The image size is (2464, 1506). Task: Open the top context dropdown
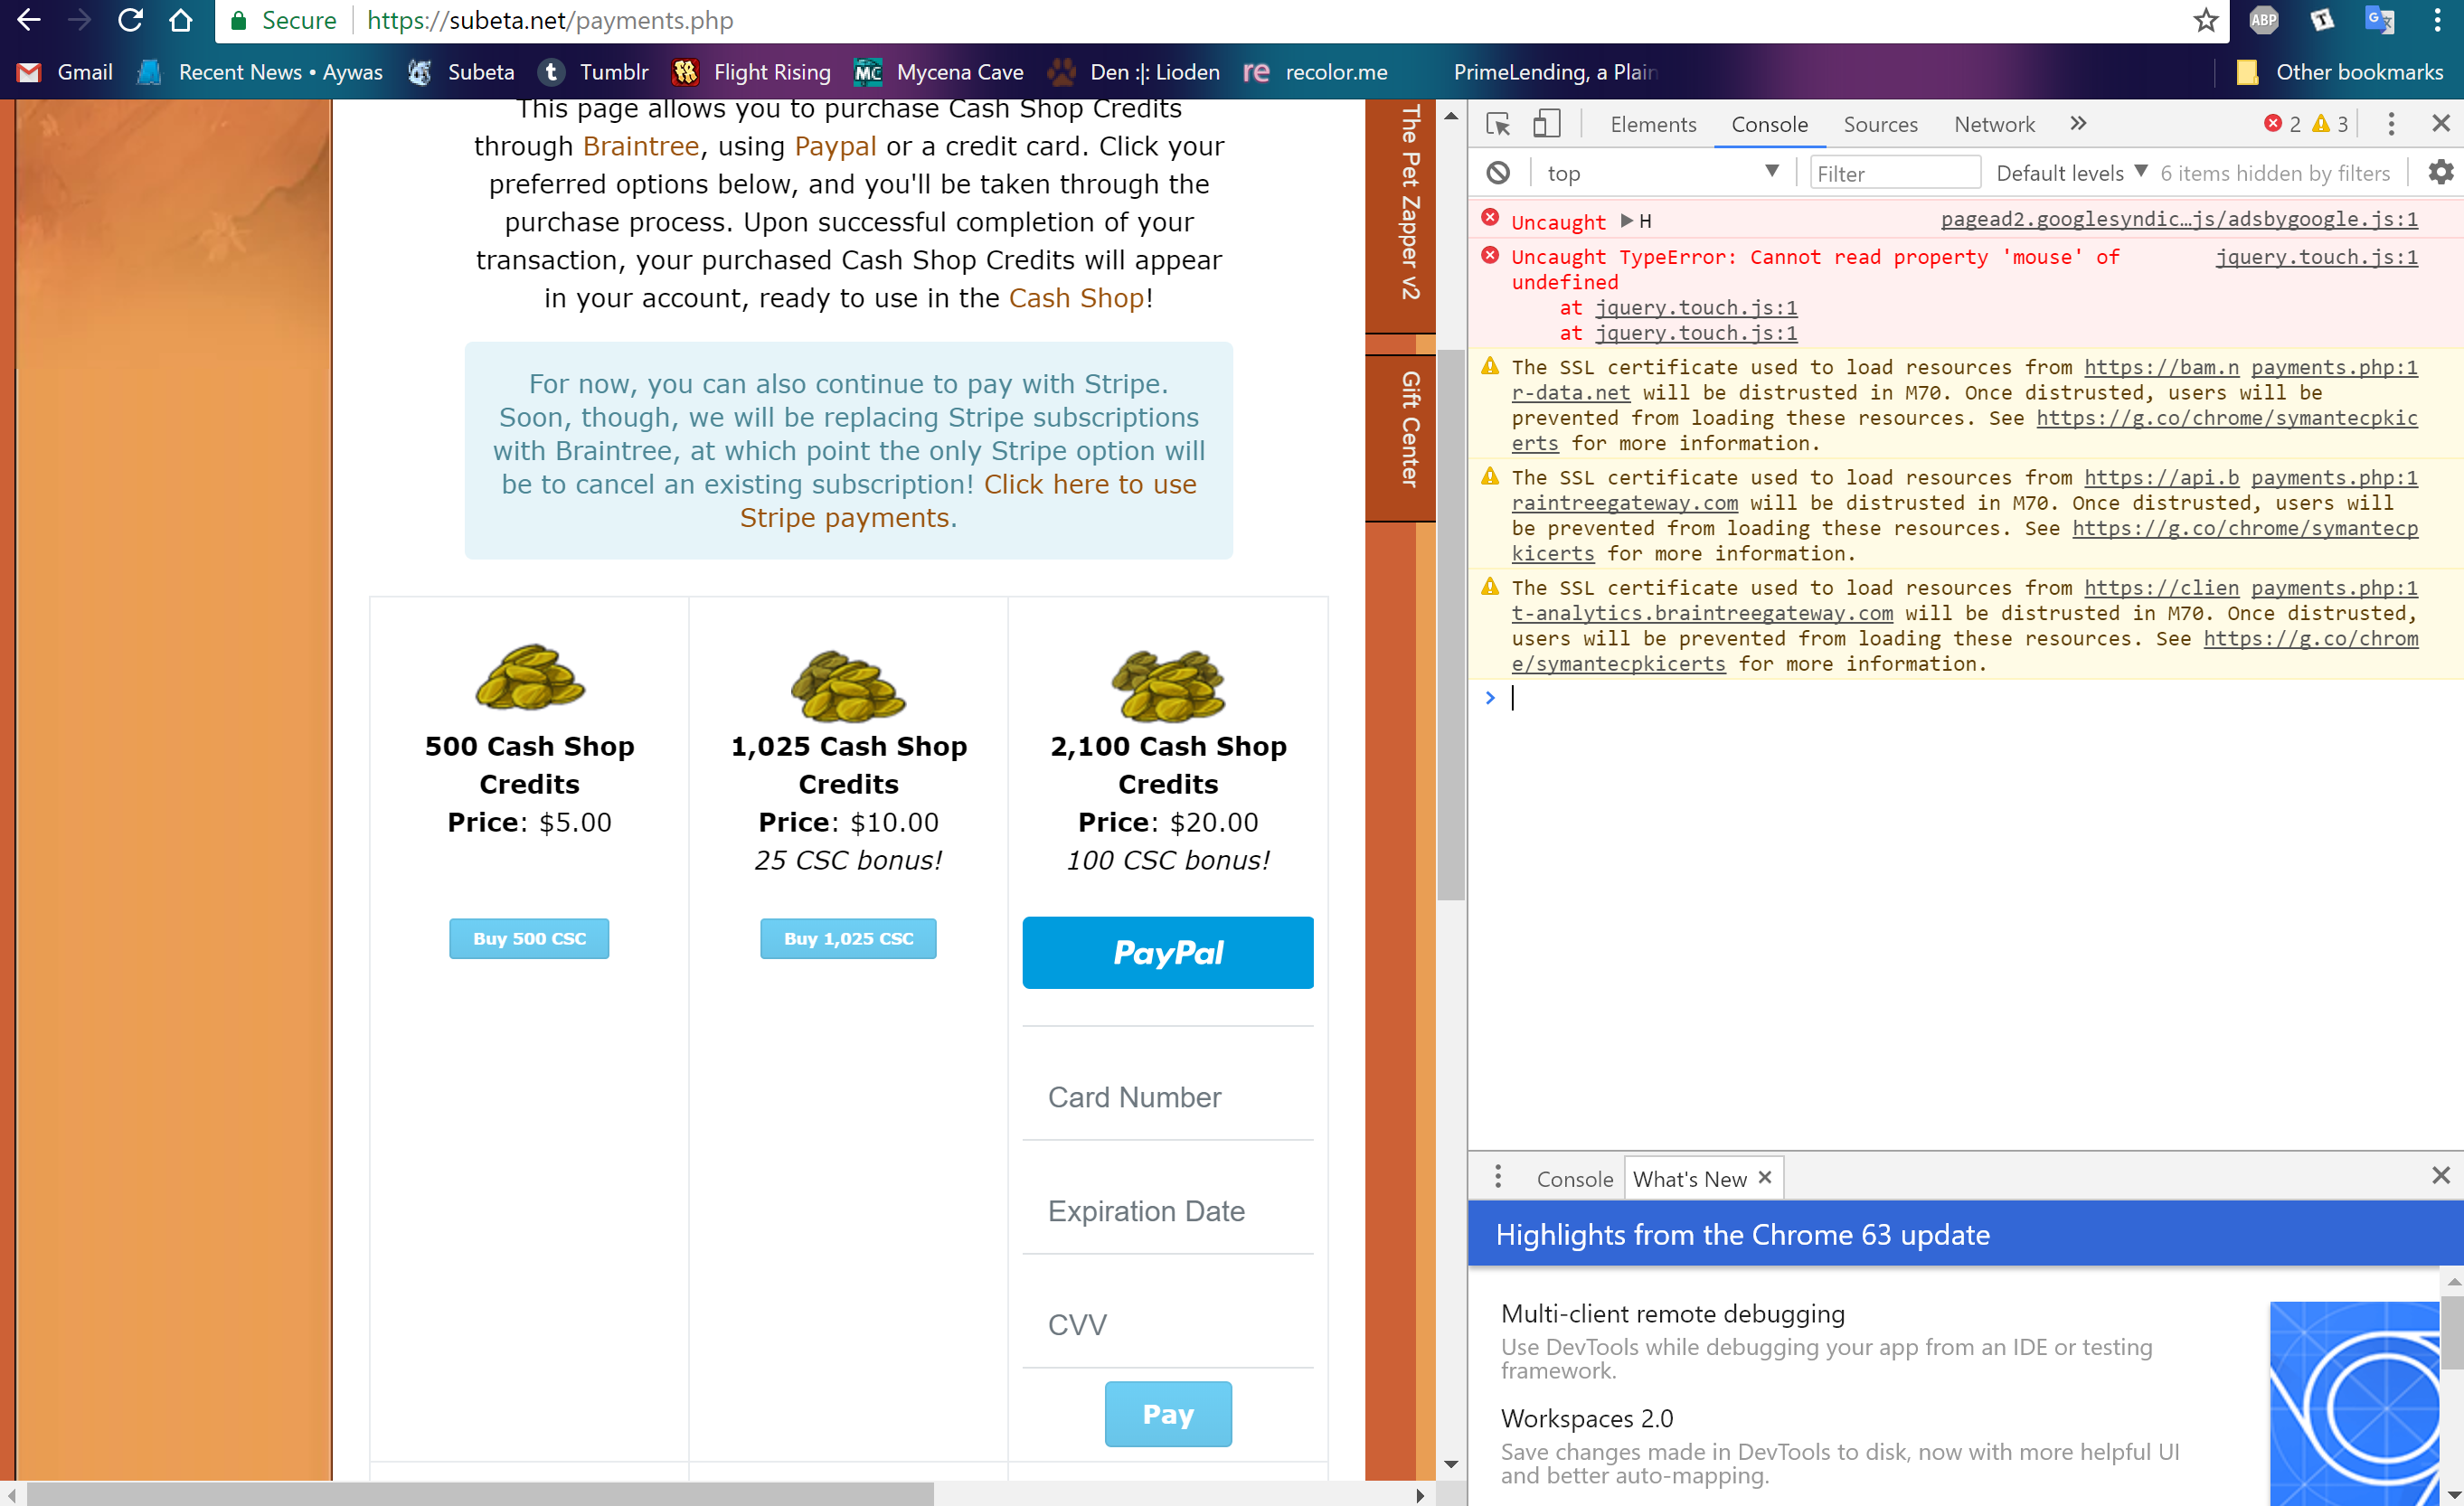click(1660, 173)
